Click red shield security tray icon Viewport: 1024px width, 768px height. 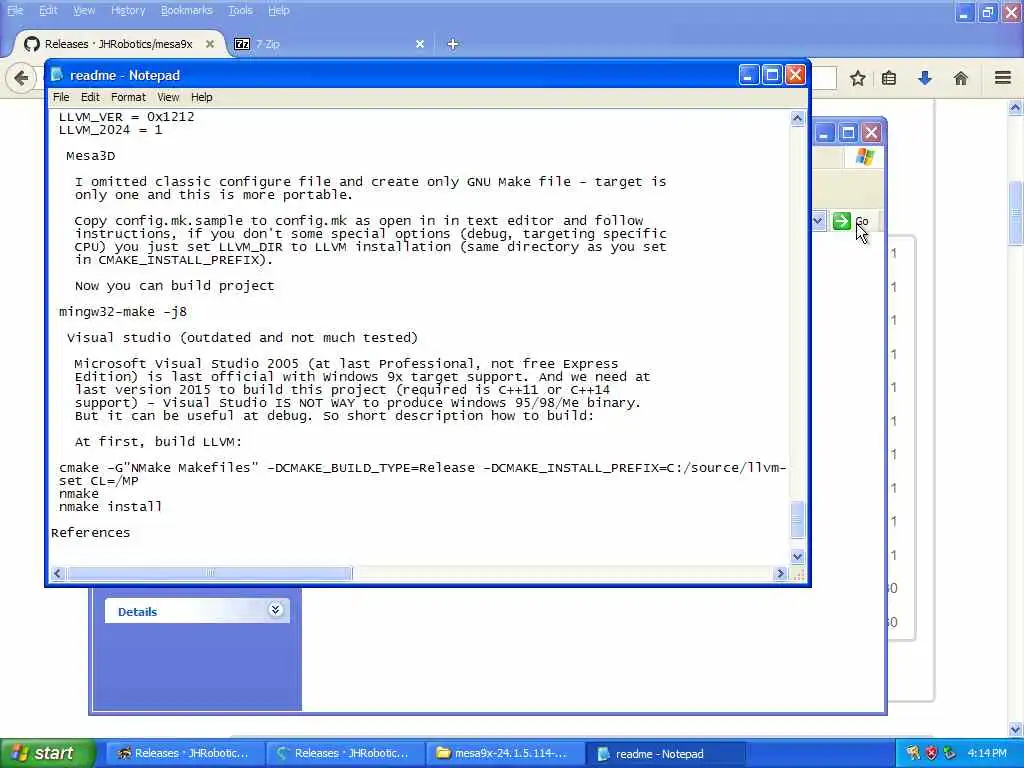[x=931, y=753]
